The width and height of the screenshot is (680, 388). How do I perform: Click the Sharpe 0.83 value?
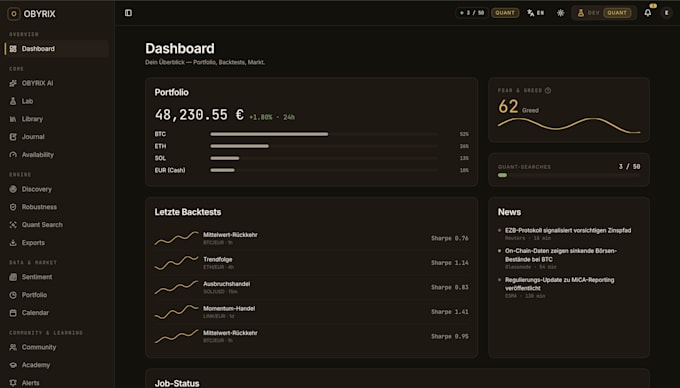[x=450, y=287]
